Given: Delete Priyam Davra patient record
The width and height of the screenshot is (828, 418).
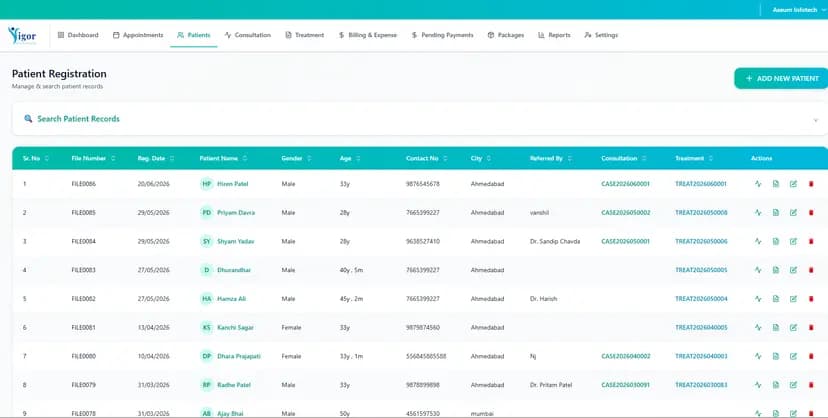Looking at the screenshot, I should coord(811,213).
